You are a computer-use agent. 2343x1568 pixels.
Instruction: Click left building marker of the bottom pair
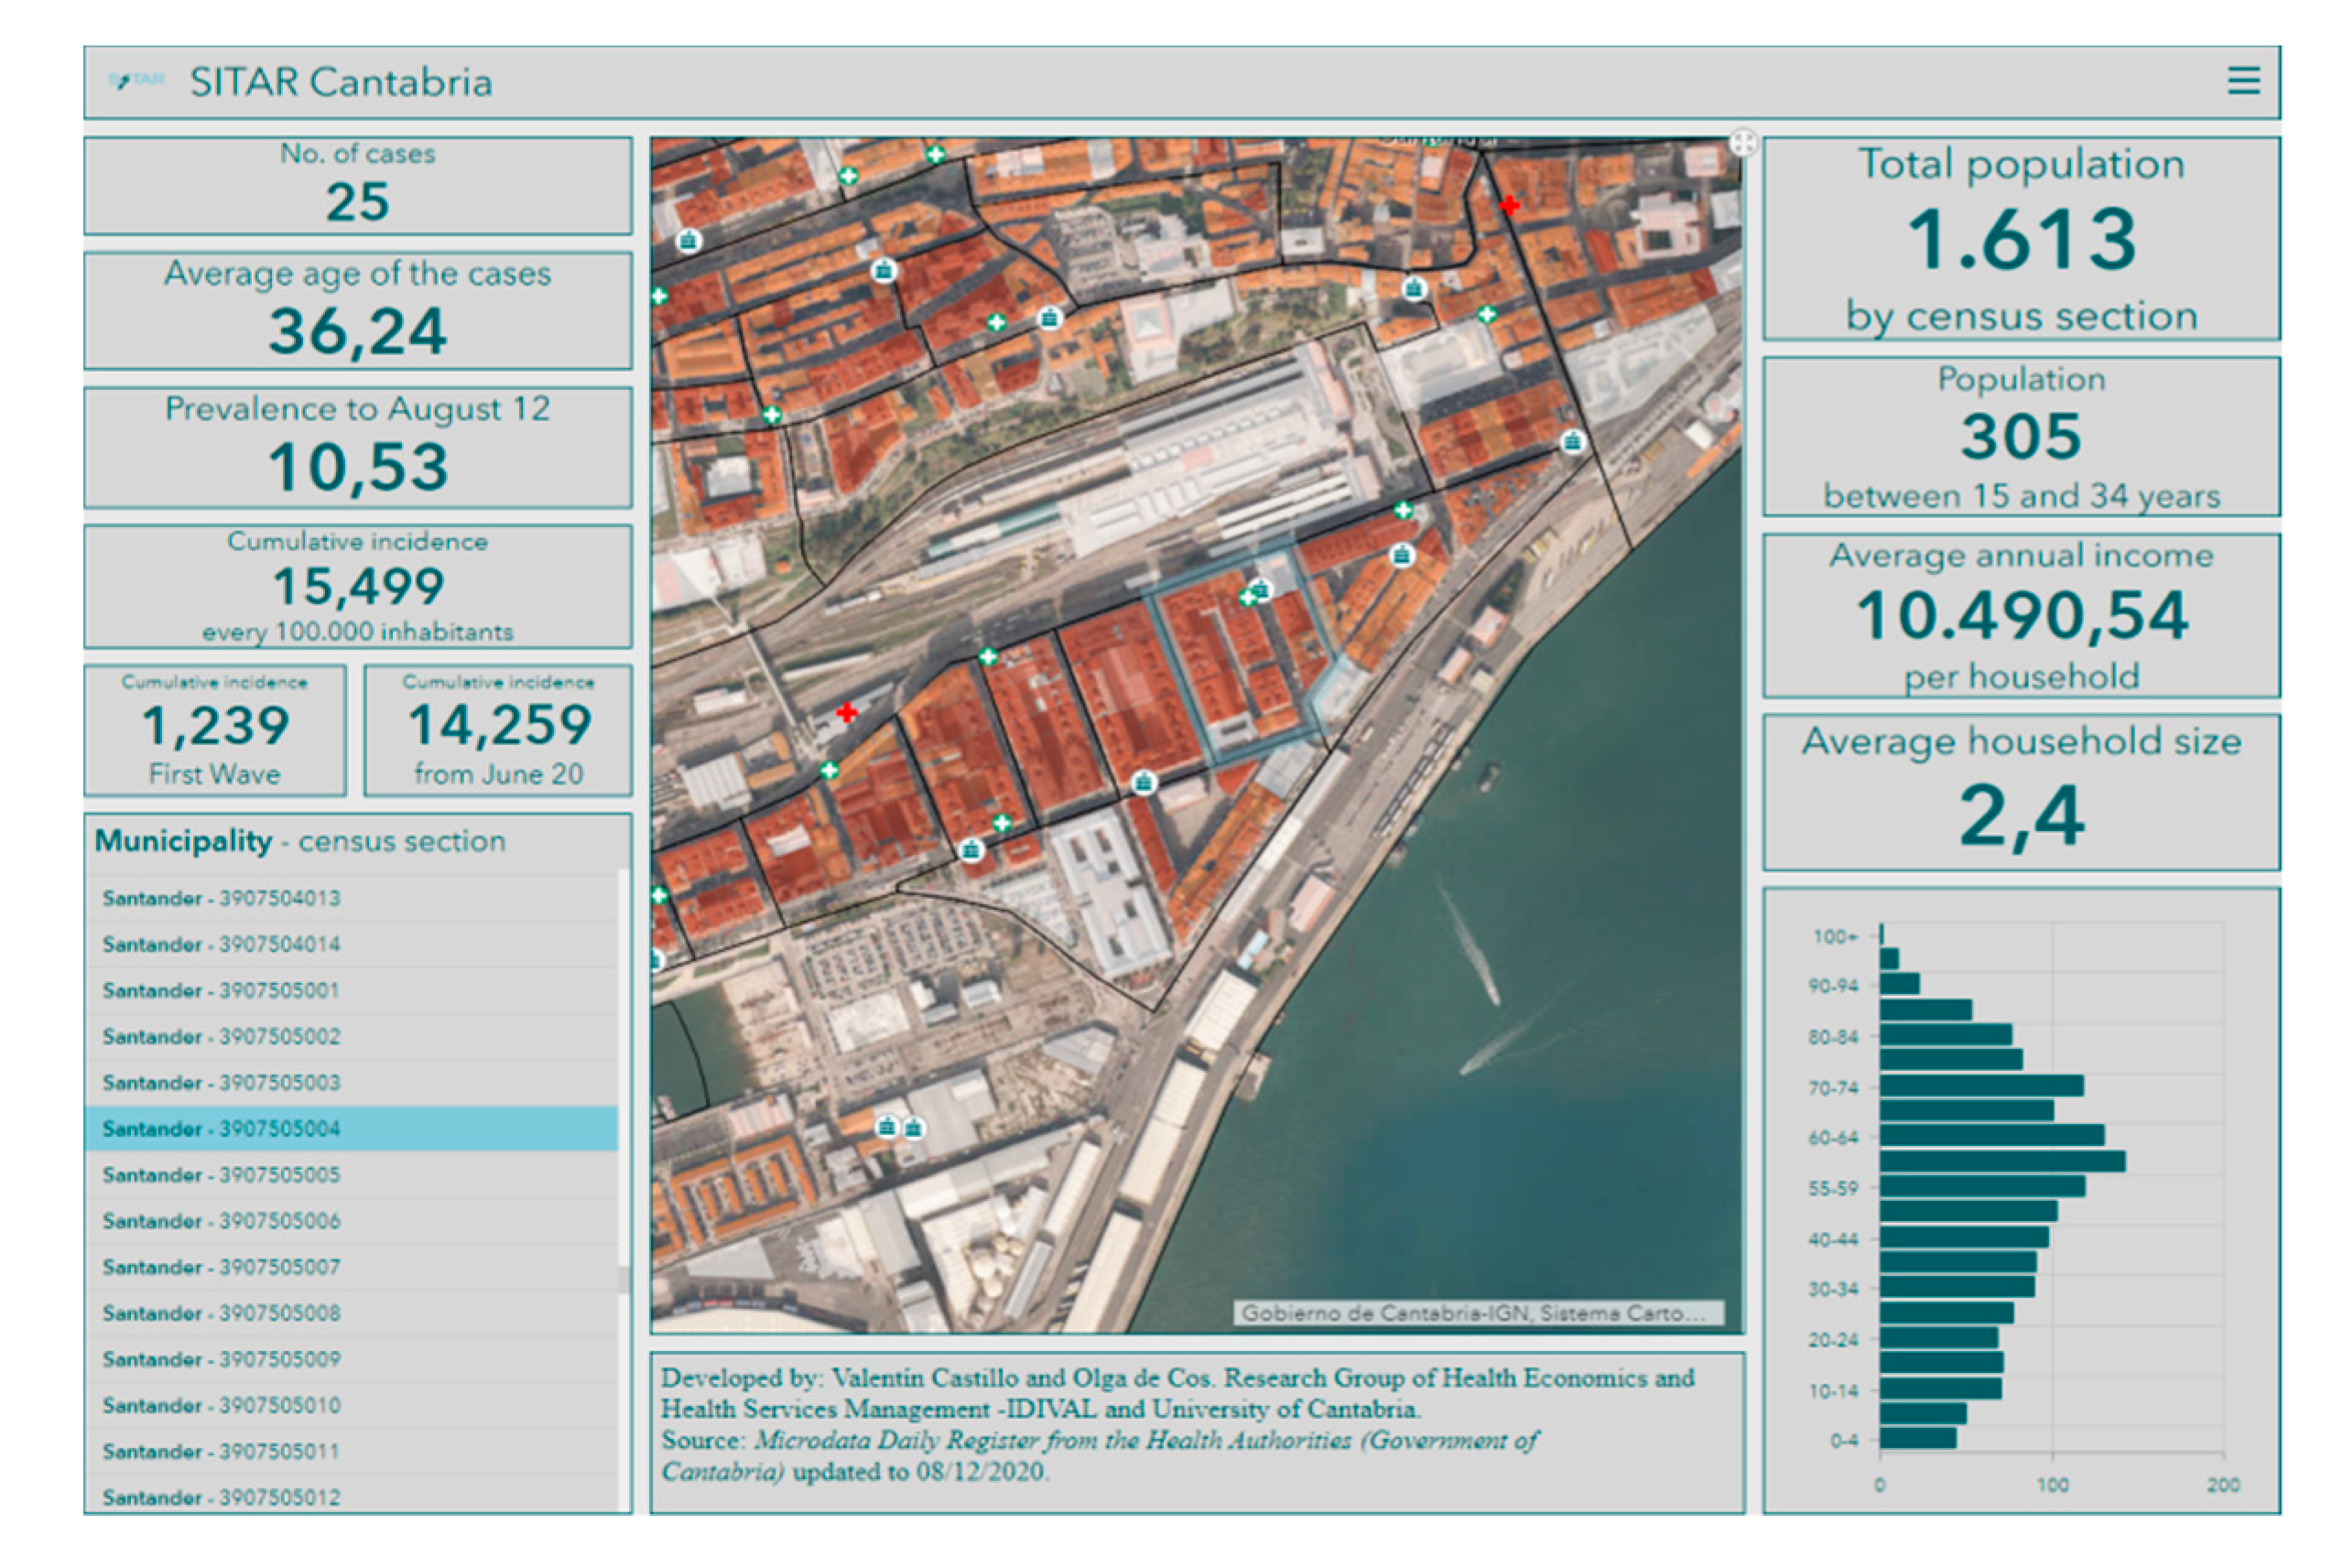point(886,1127)
